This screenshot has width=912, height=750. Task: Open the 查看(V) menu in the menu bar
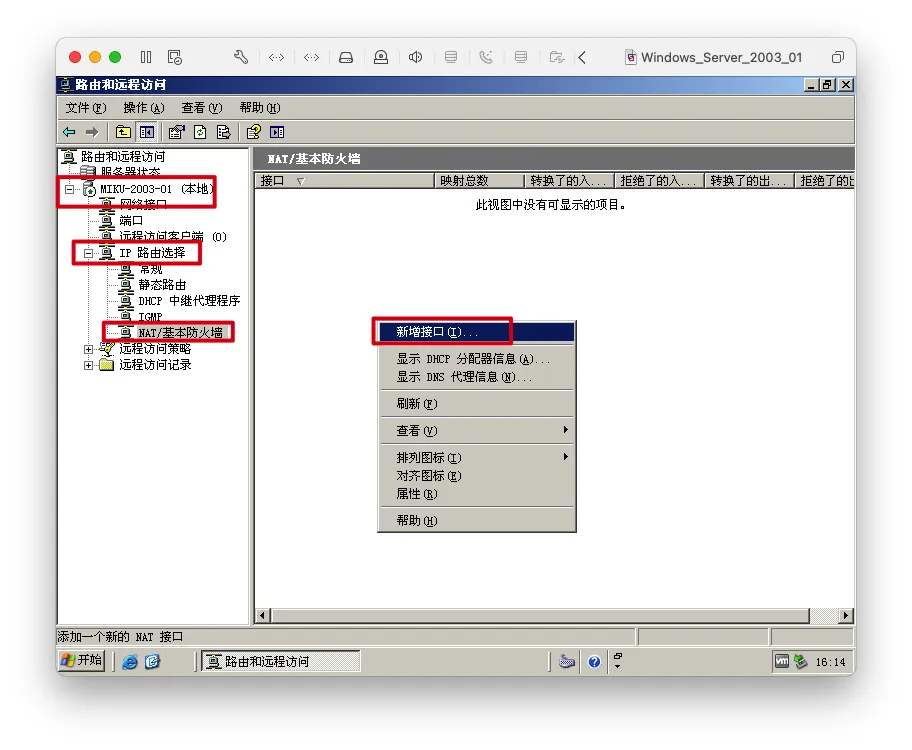pyautogui.click(x=201, y=108)
